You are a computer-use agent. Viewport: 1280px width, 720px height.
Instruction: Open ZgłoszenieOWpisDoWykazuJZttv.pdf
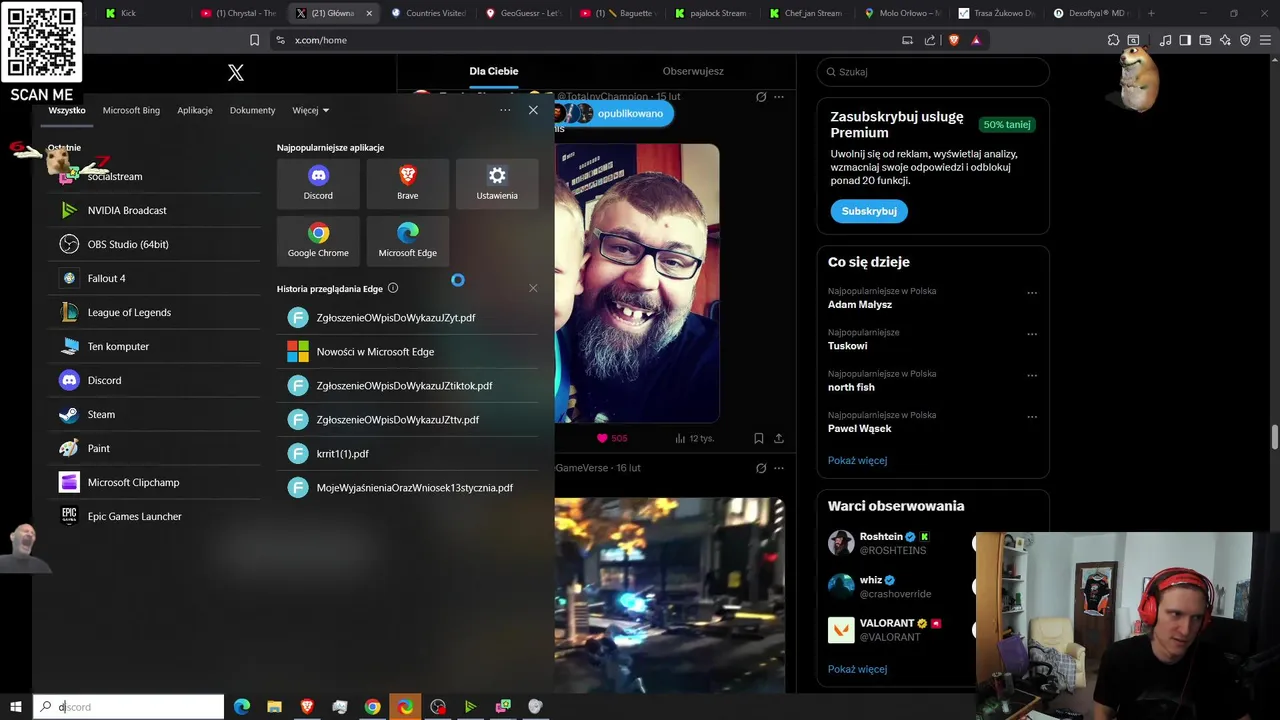[x=408, y=419]
